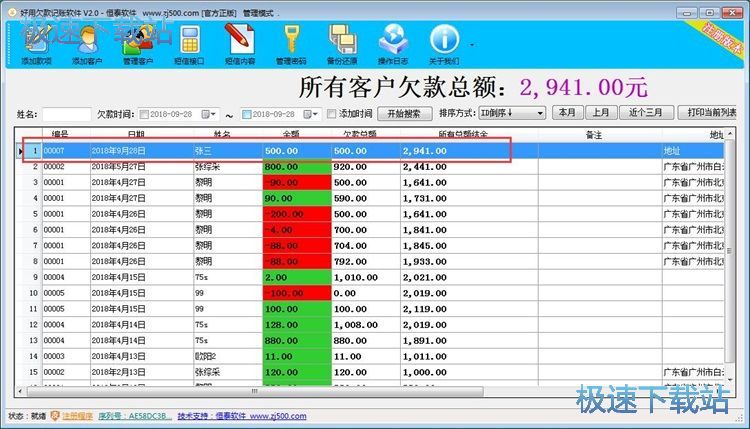The width and height of the screenshot is (750, 429).
Task: Open the 短信接口 SMS interface icon
Action: tap(189, 44)
